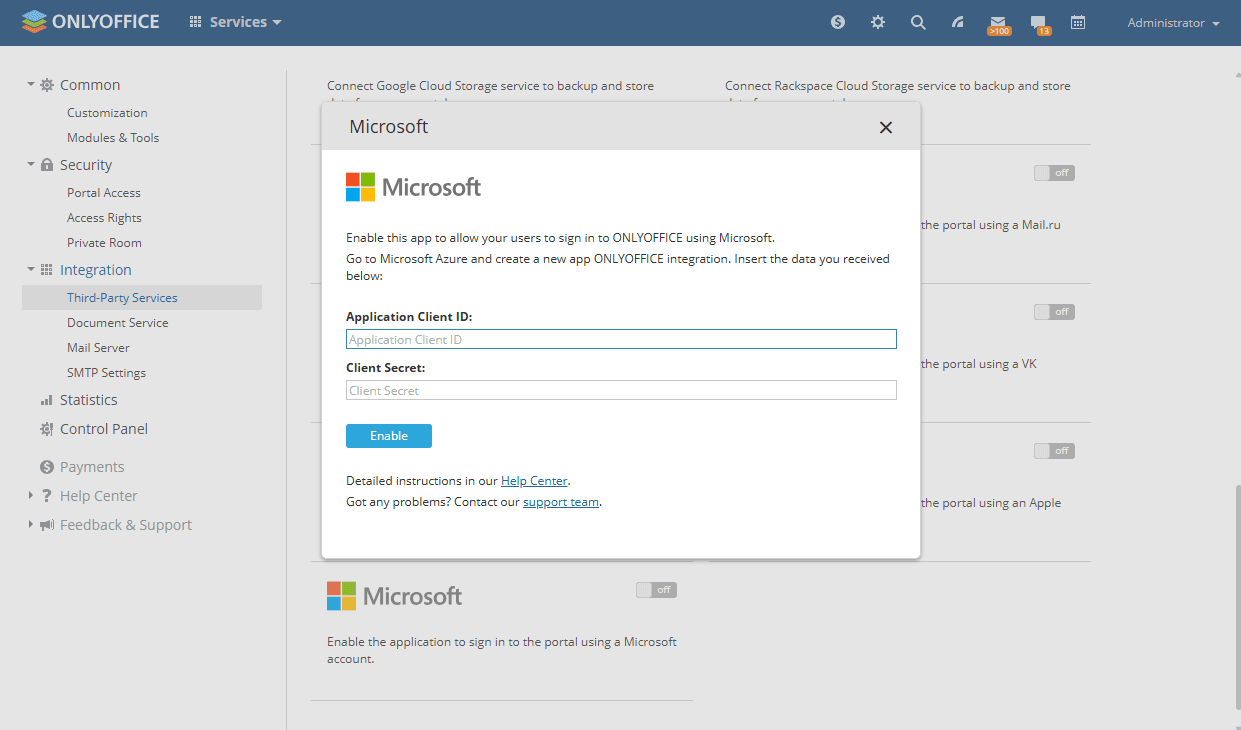Viewport: 1241px width, 730px height.
Task: Open the Services dropdown menu
Action: coord(235,22)
